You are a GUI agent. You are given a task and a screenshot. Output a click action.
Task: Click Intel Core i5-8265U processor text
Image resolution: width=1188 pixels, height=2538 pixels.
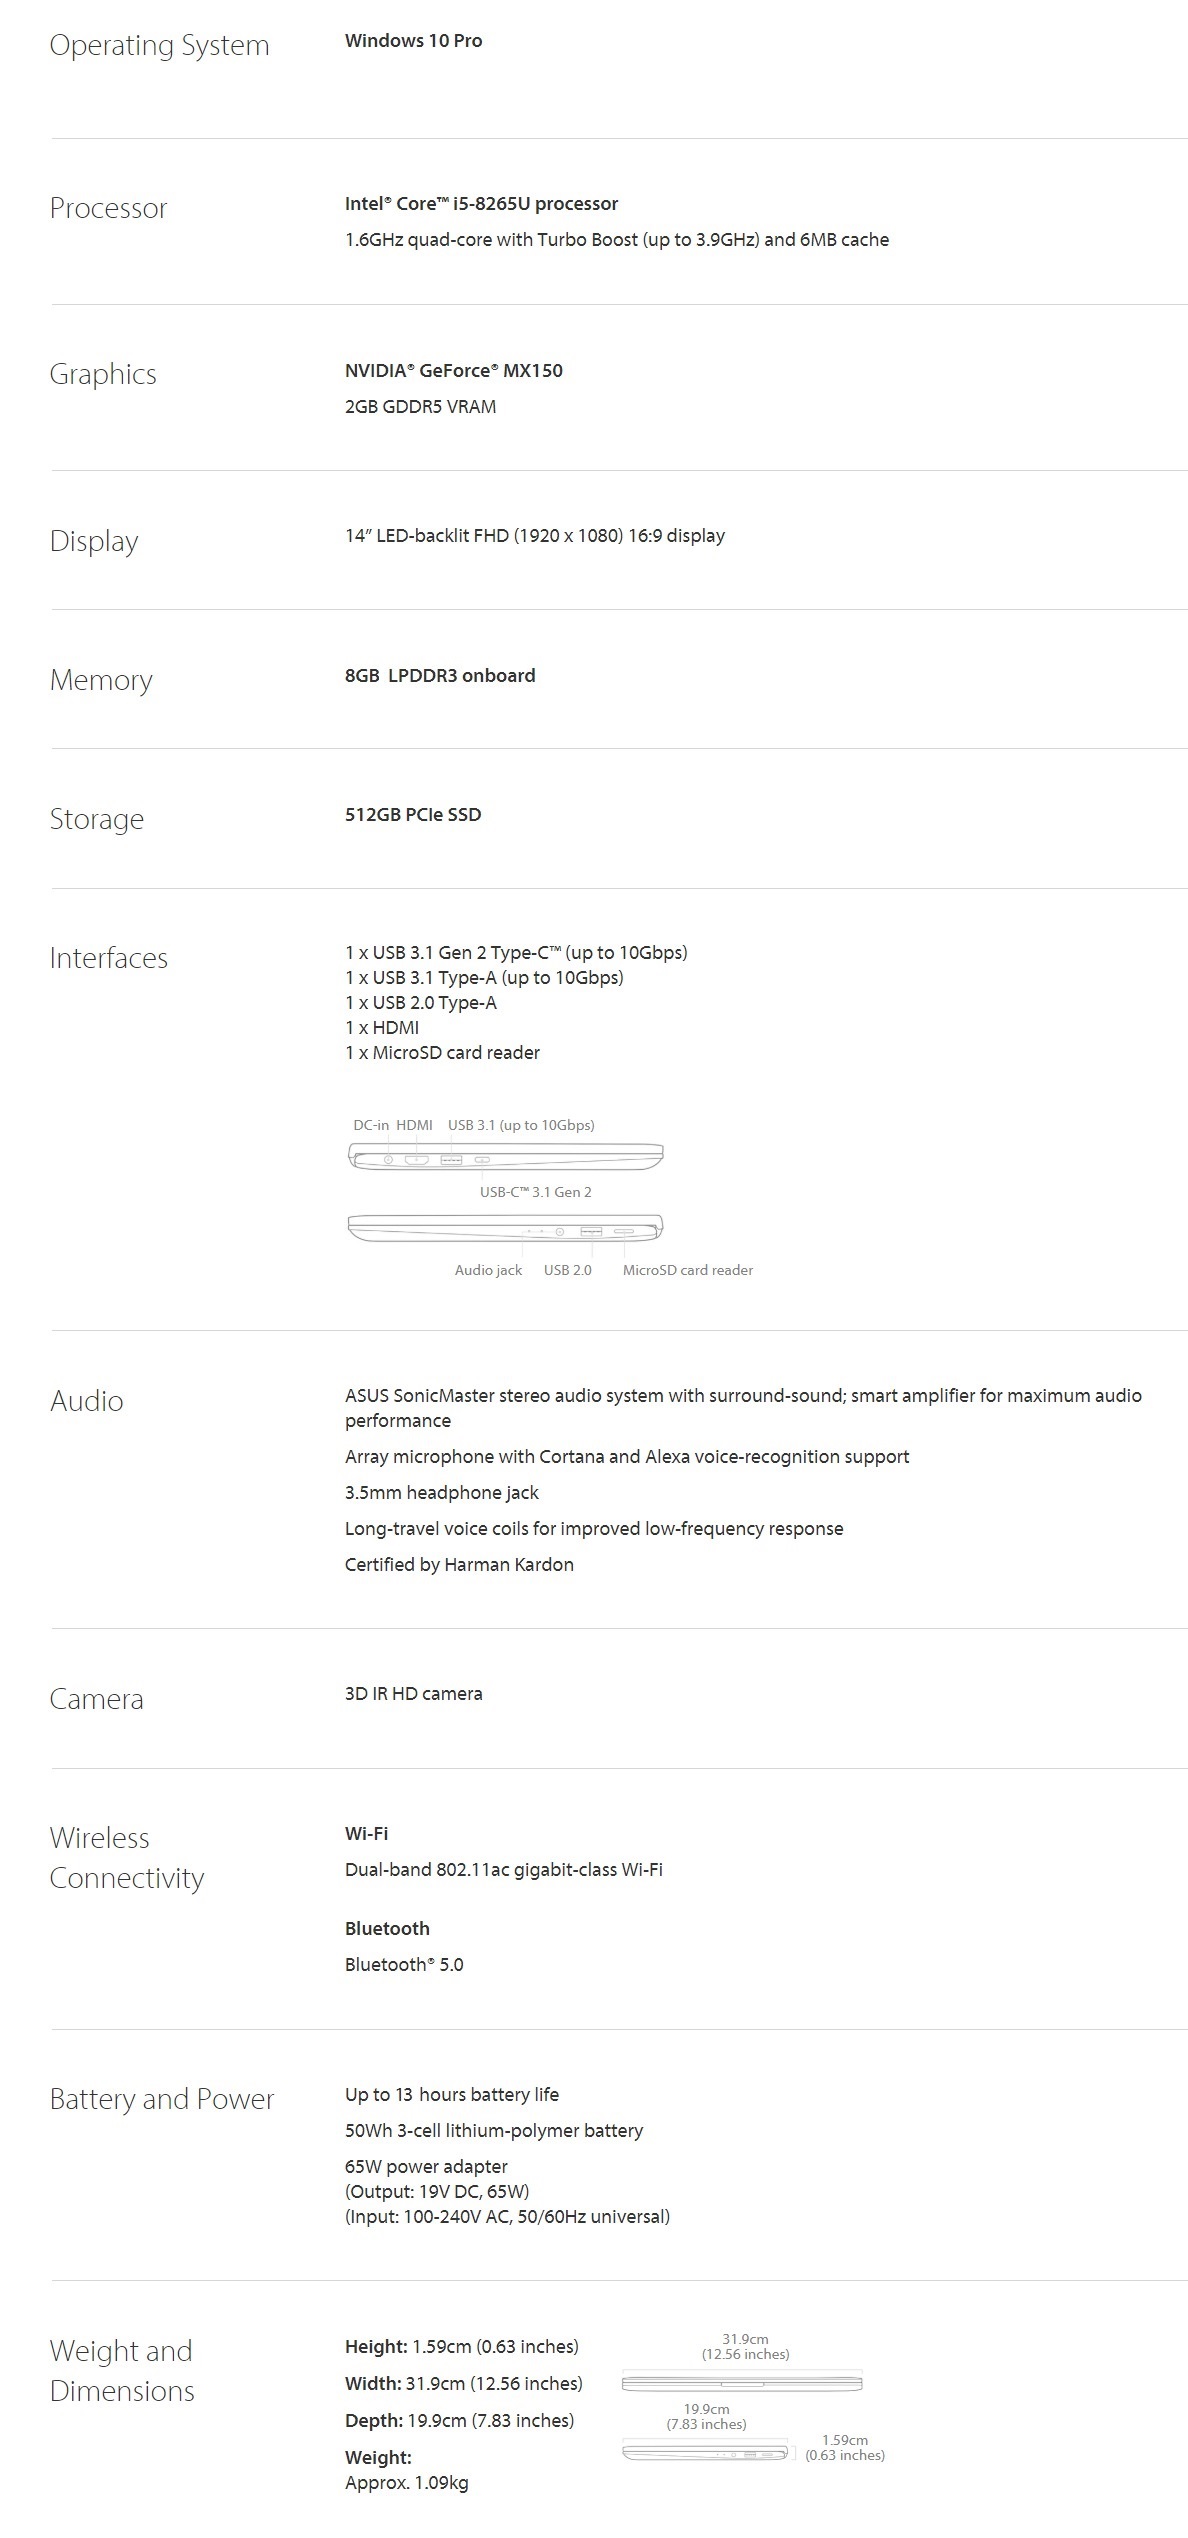(x=481, y=204)
